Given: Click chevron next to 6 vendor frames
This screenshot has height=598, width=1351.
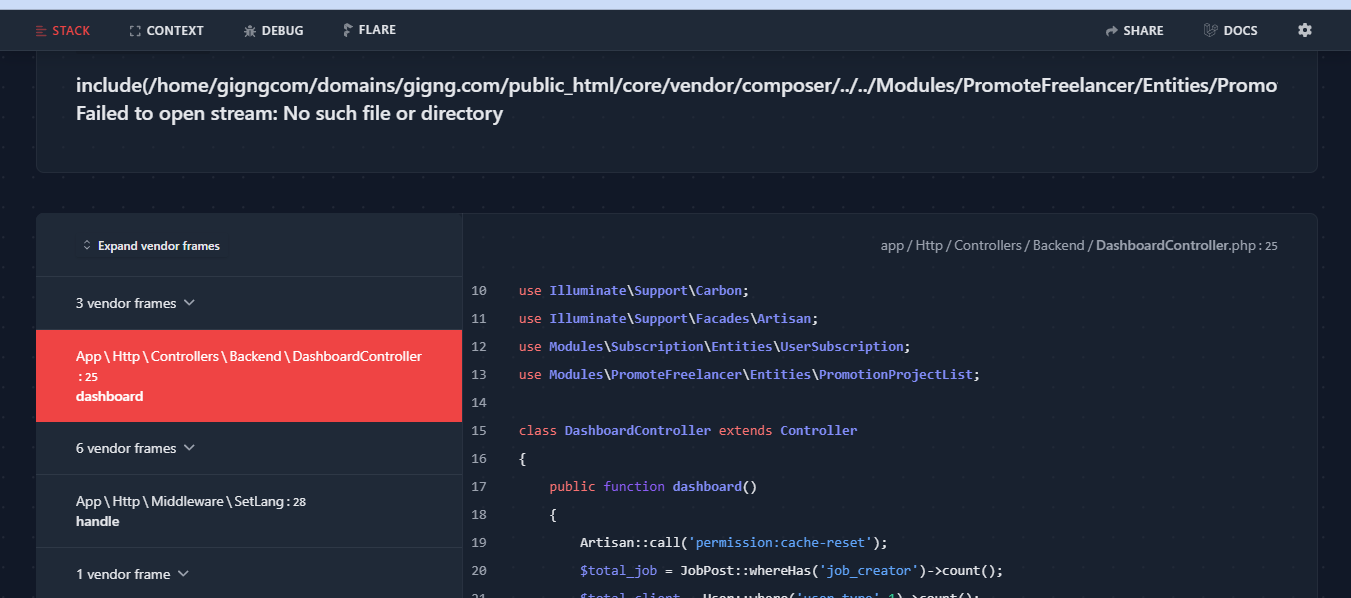Looking at the screenshot, I should tap(189, 448).
